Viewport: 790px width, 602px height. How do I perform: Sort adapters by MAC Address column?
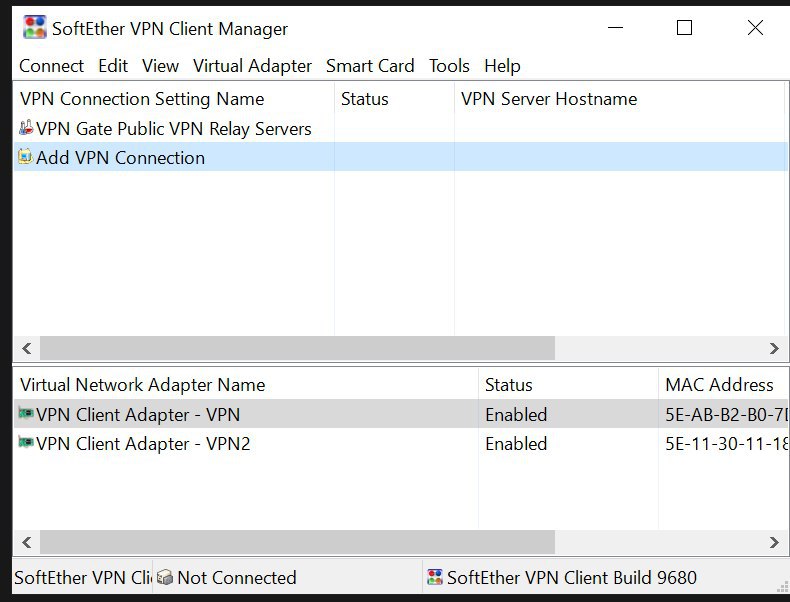[x=721, y=385]
